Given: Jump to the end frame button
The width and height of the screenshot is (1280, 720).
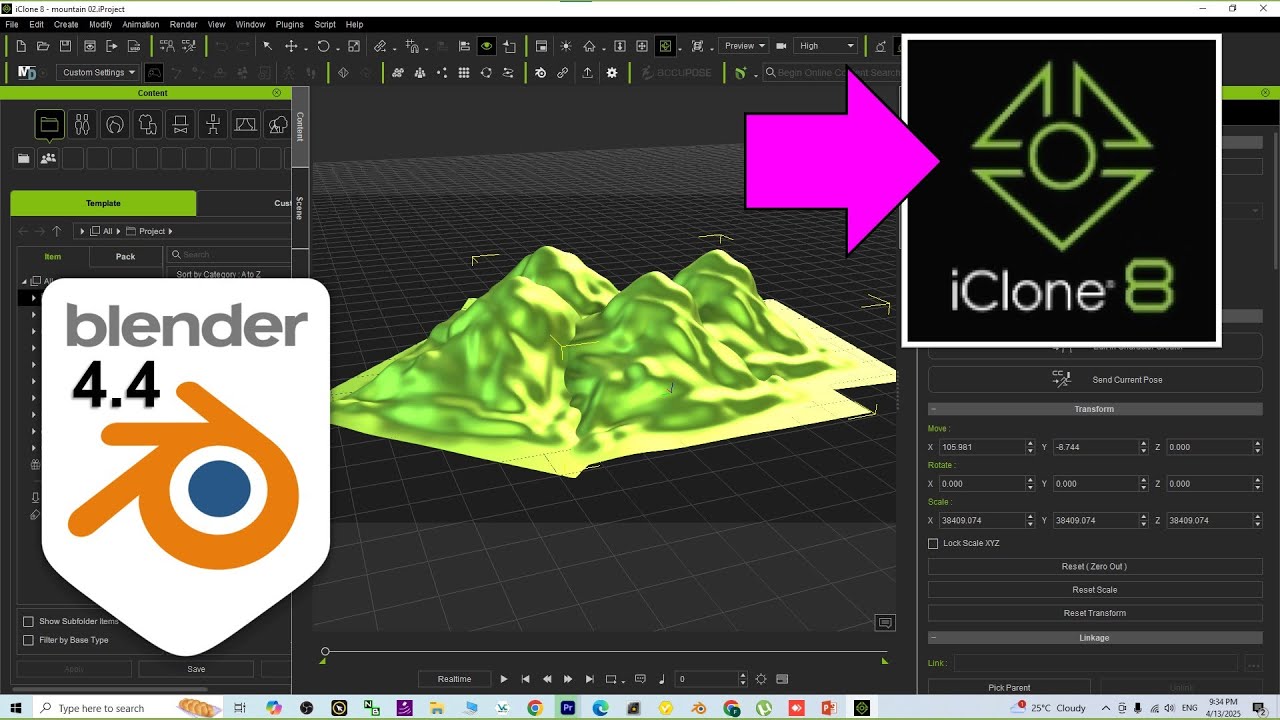Looking at the screenshot, I should (x=590, y=679).
